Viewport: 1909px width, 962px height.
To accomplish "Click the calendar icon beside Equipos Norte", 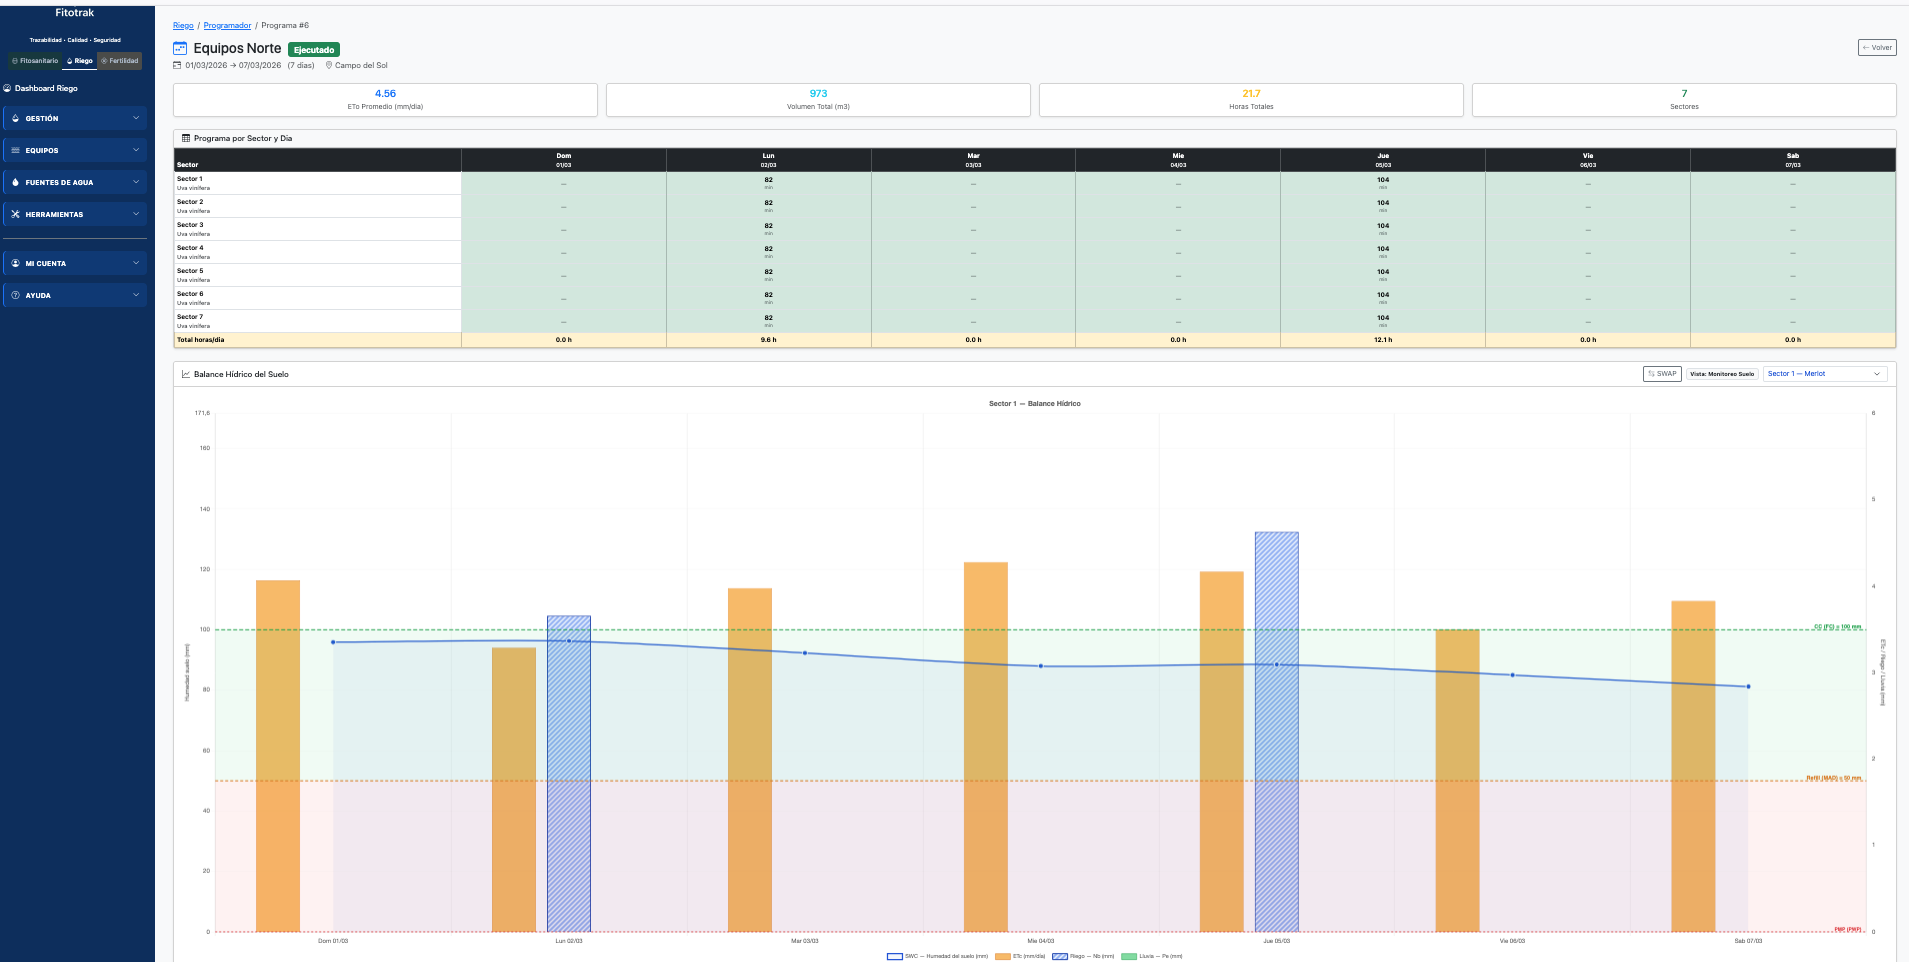I will 180,48.
